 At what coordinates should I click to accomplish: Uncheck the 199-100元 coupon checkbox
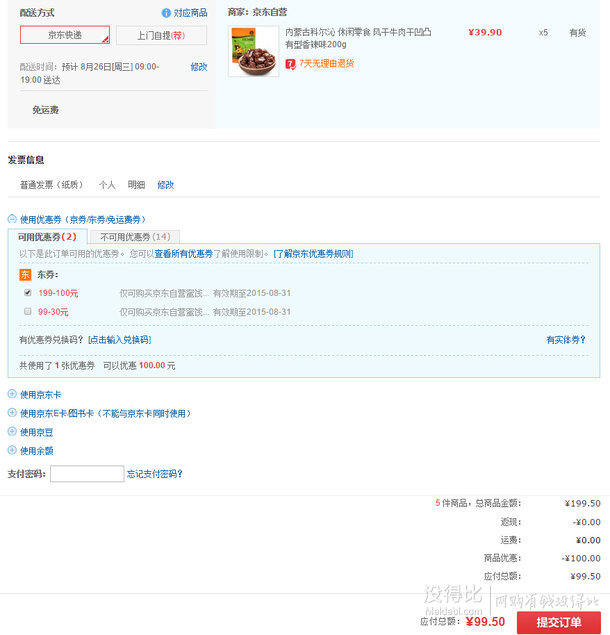(28, 292)
